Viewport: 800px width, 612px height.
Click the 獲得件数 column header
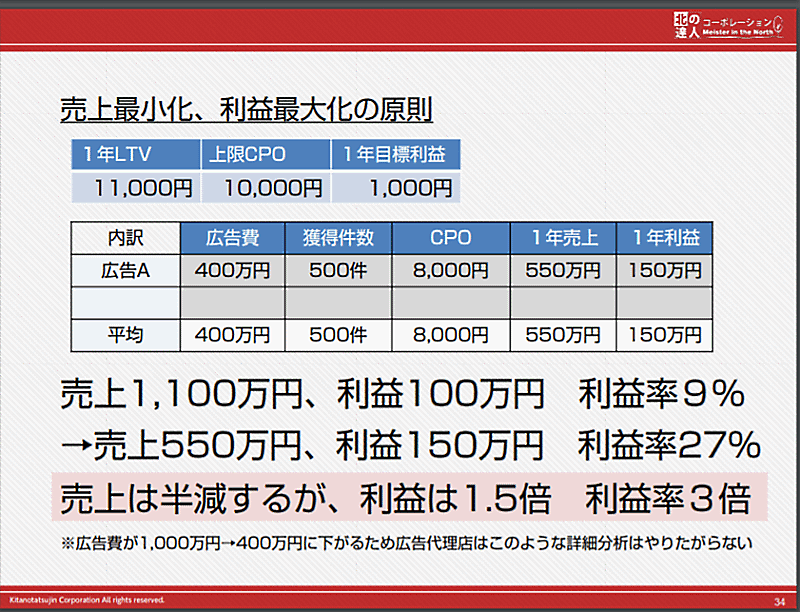pyautogui.click(x=338, y=238)
